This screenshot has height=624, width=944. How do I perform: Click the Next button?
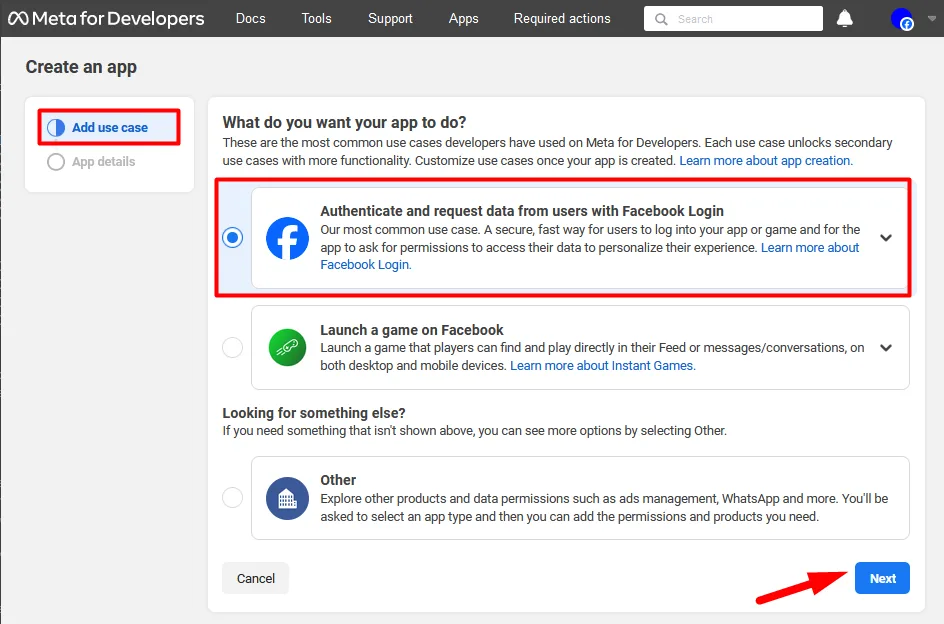(x=881, y=578)
